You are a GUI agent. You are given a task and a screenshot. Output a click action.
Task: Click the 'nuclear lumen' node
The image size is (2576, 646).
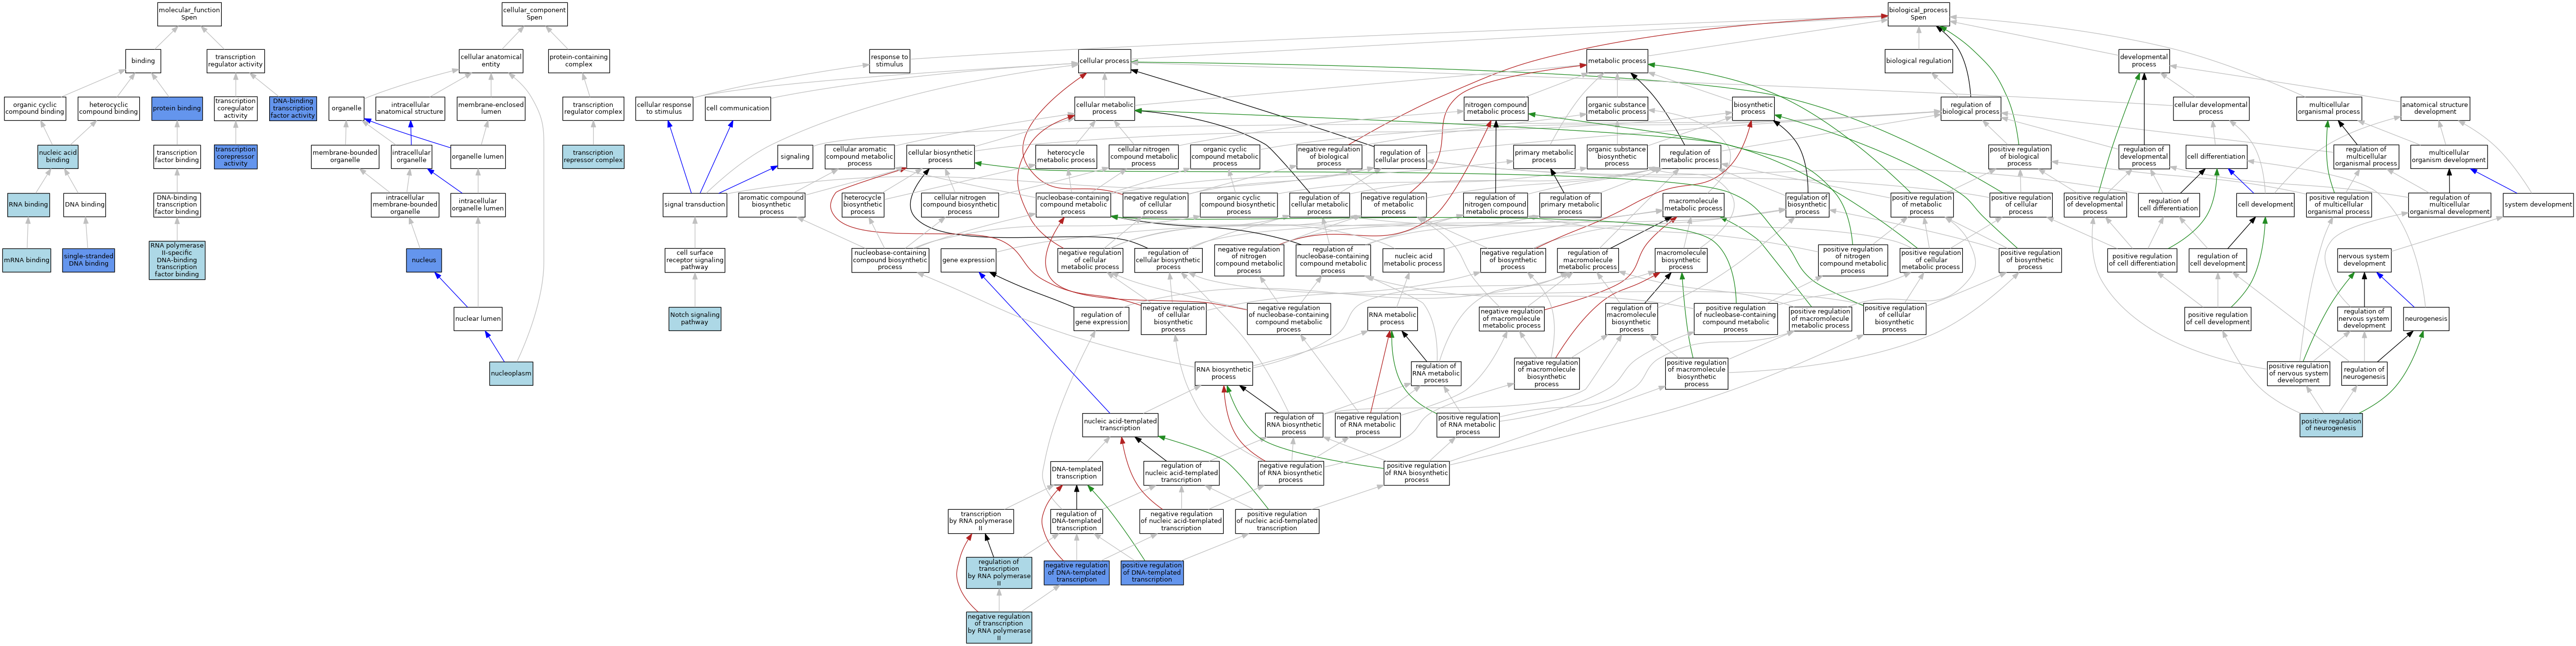tap(478, 319)
